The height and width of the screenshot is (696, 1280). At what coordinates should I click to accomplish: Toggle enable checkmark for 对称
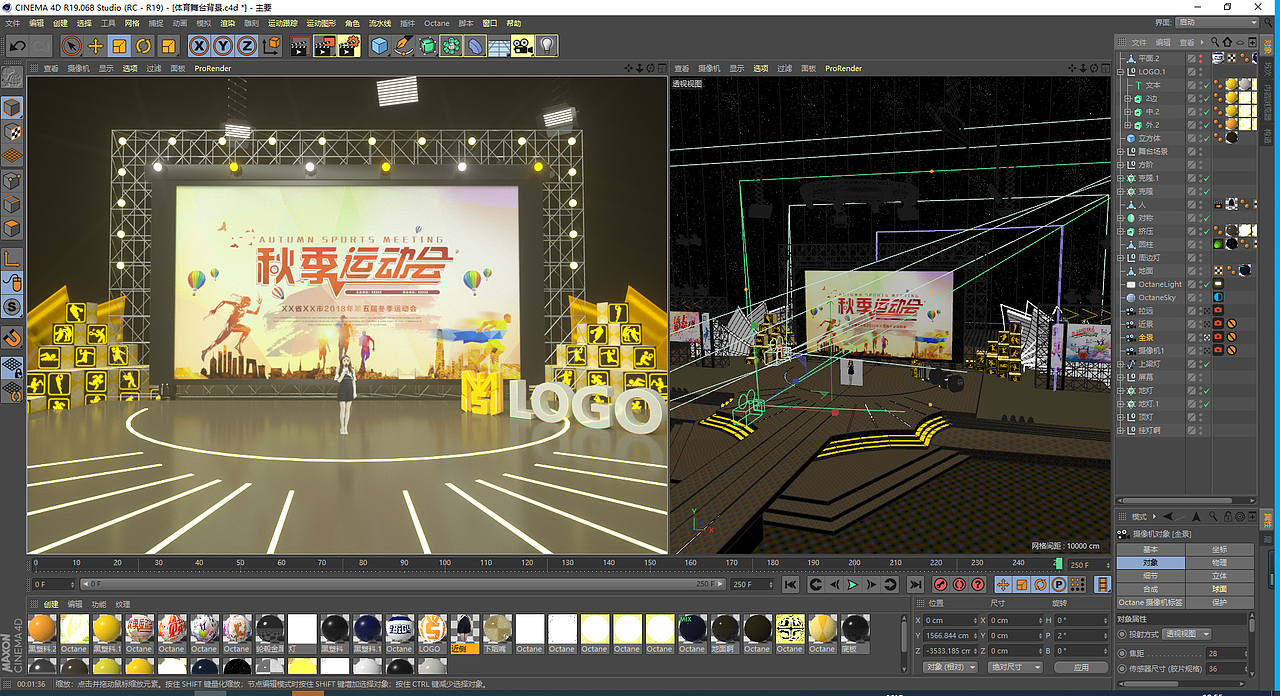1206,218
